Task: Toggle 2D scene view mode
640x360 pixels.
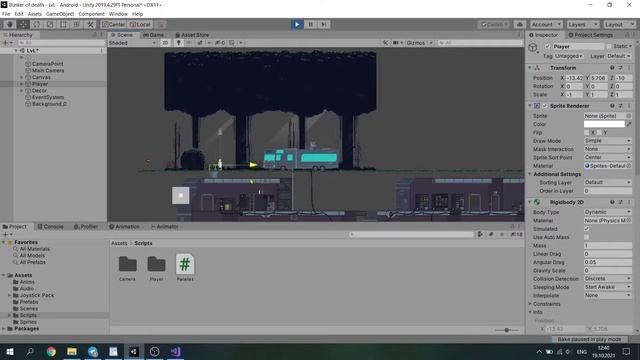Action: [x=165, y=43]
